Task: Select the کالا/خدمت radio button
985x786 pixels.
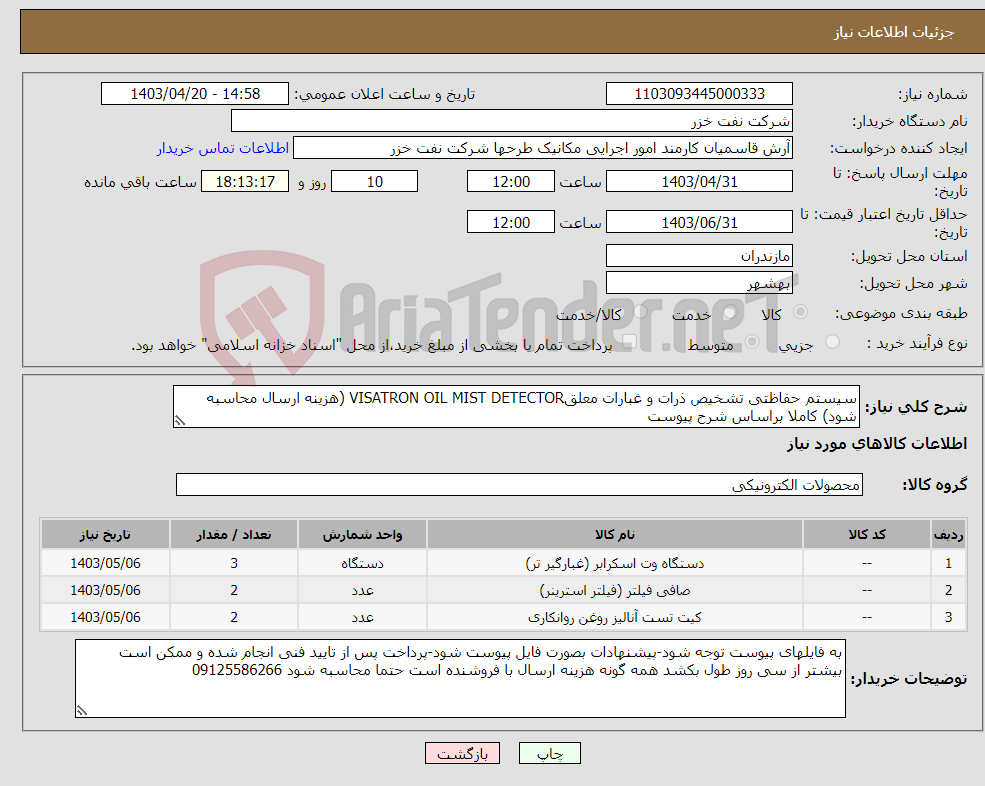Action: (640, 312)
